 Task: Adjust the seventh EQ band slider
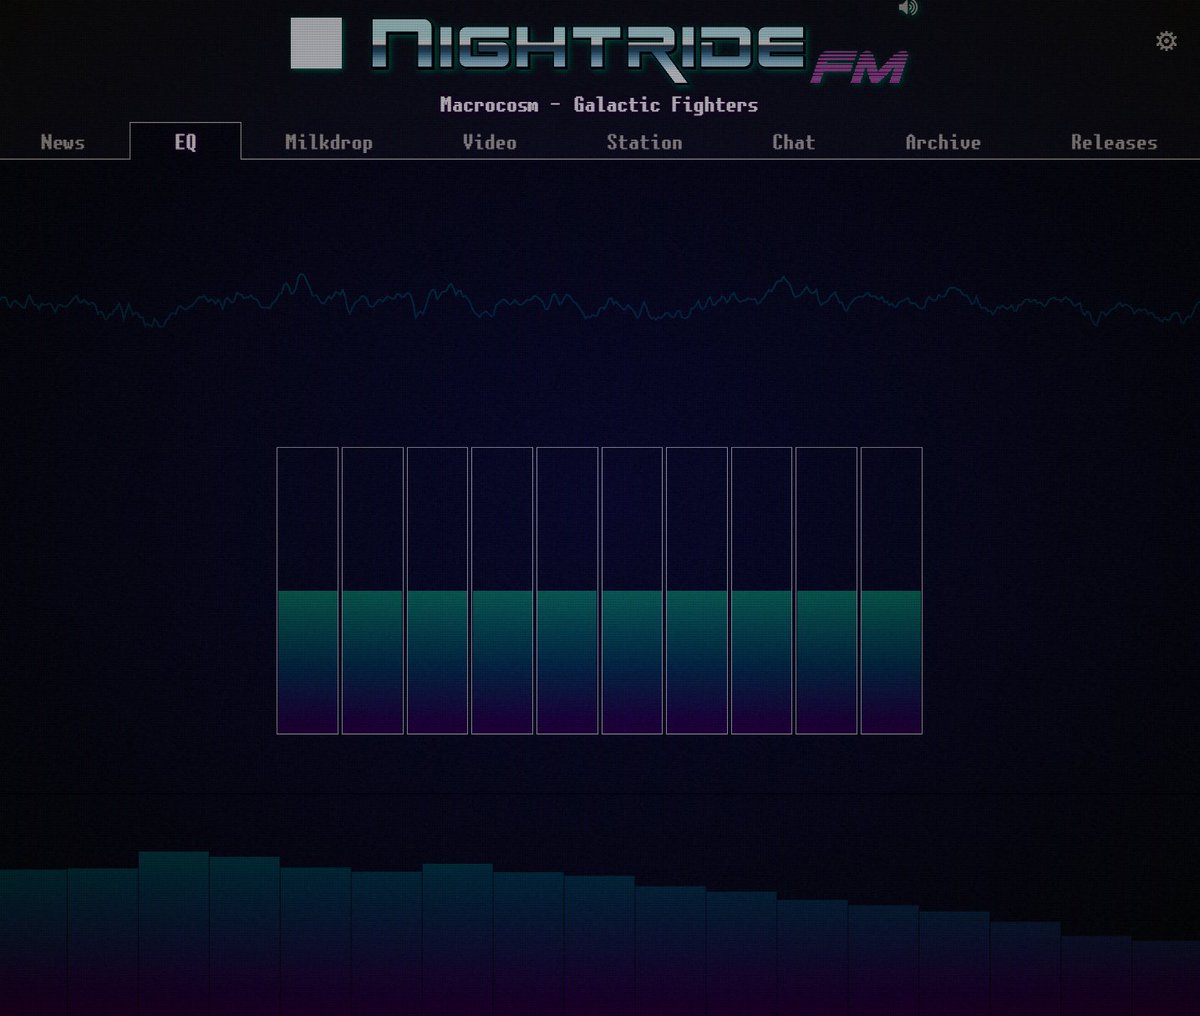click(697, 591)
